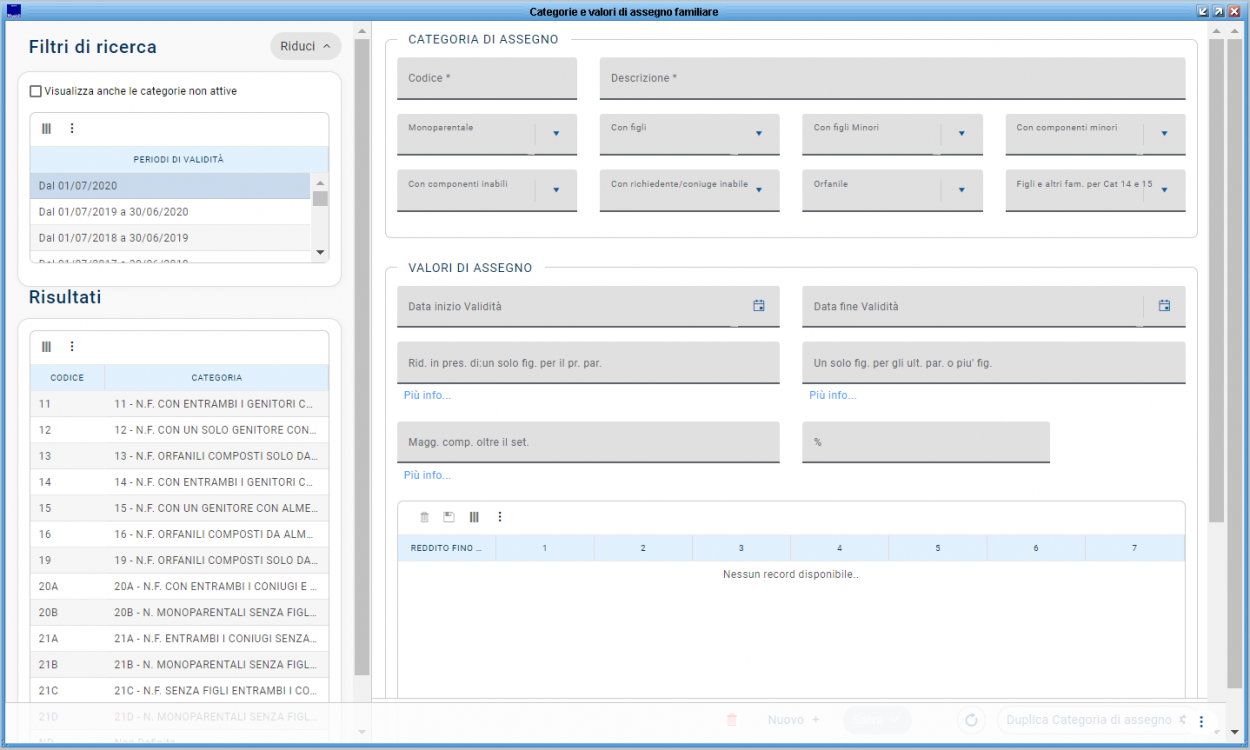Image resolution: width=1250 pixels, height=750 pixels.
Task: Open the three-dot menu in bottom bar
Action: pos(1202,721)
